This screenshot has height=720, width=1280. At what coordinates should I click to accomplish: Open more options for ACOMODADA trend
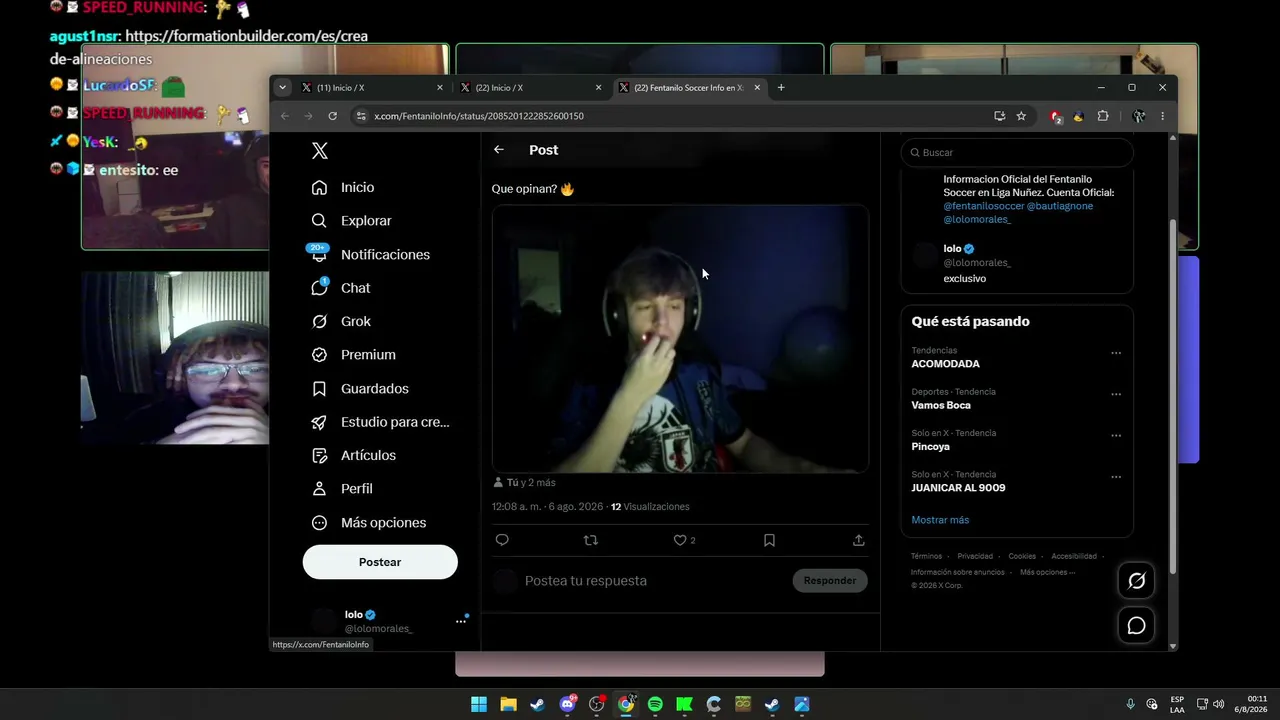tap(1116, 353)
